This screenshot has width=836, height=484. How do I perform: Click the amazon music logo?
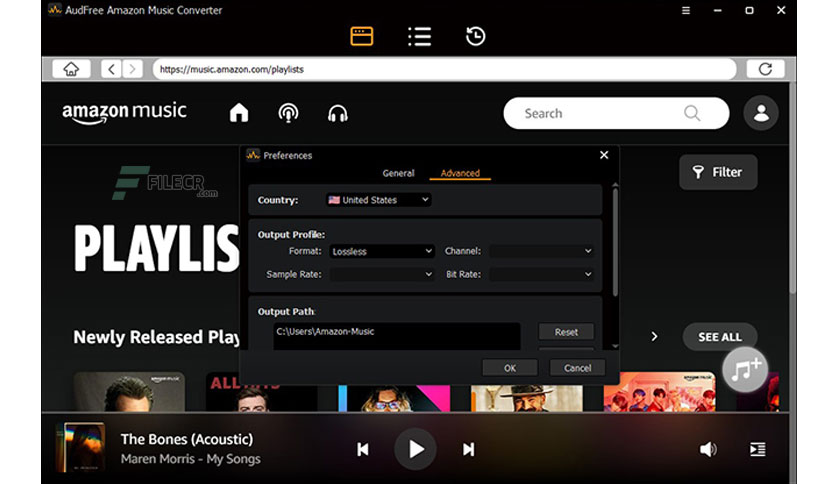tap(124, 112)
